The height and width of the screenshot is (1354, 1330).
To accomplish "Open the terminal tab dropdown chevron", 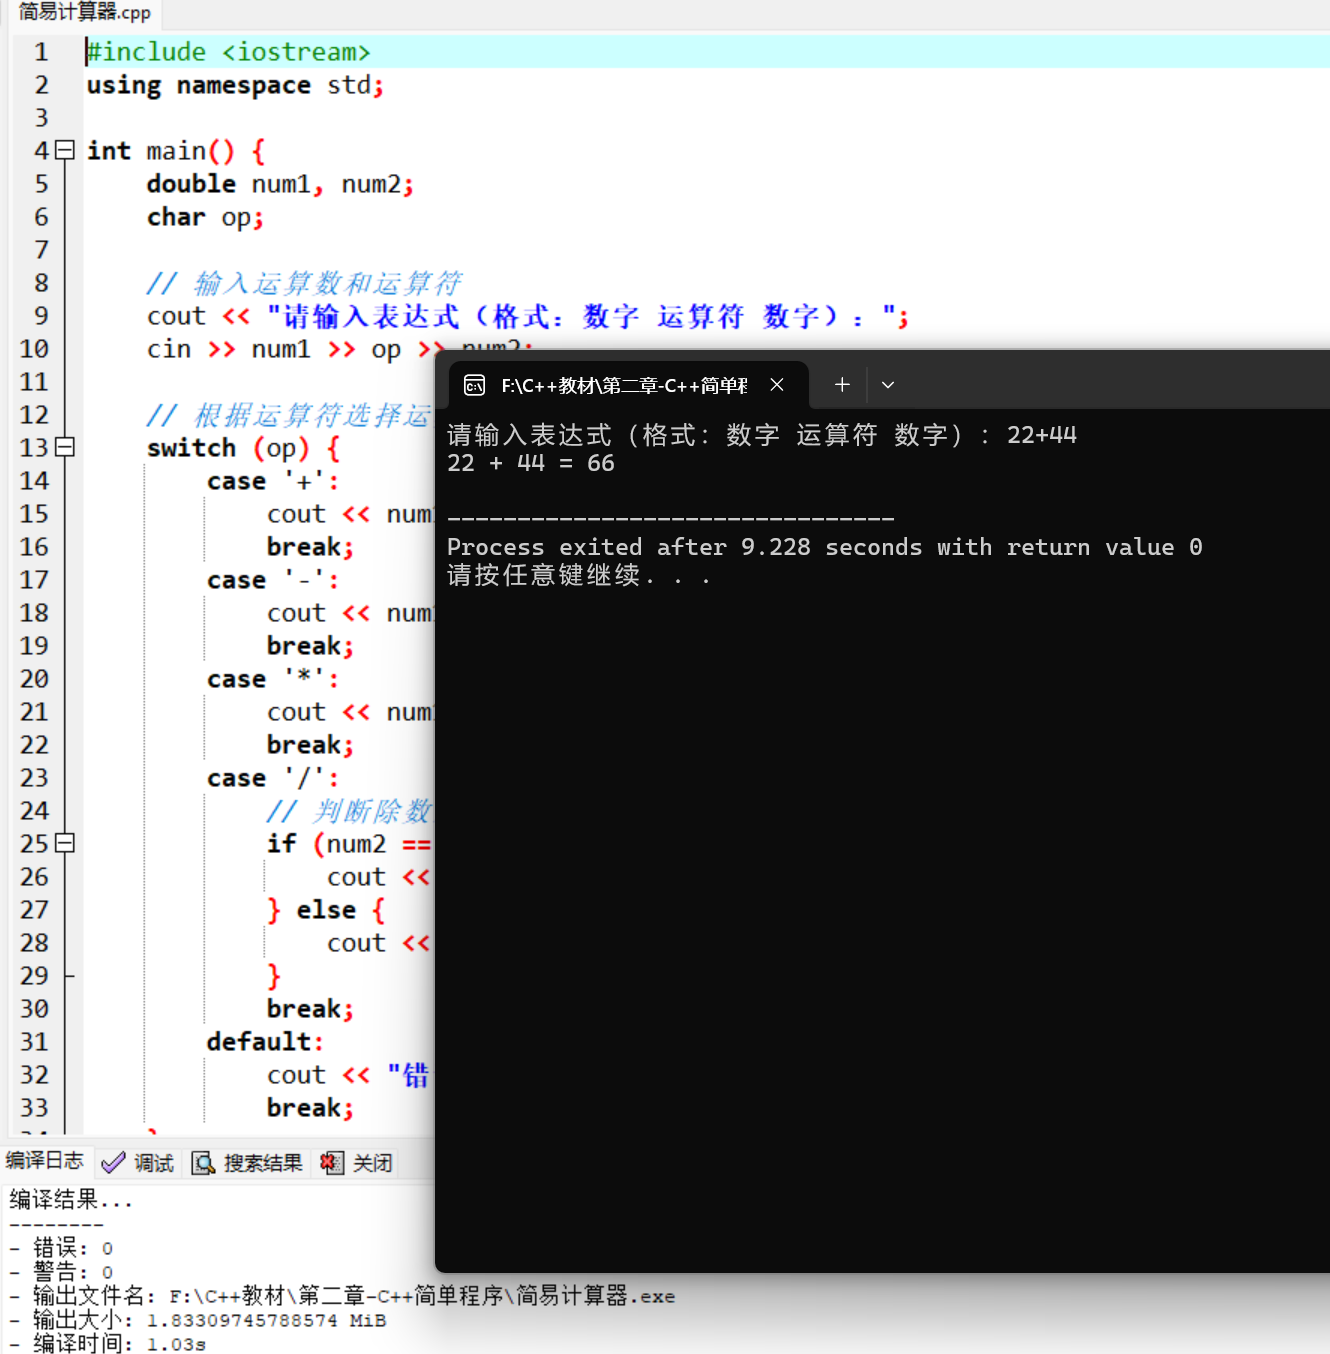I will pyautogui.click(x=888, y=385).
